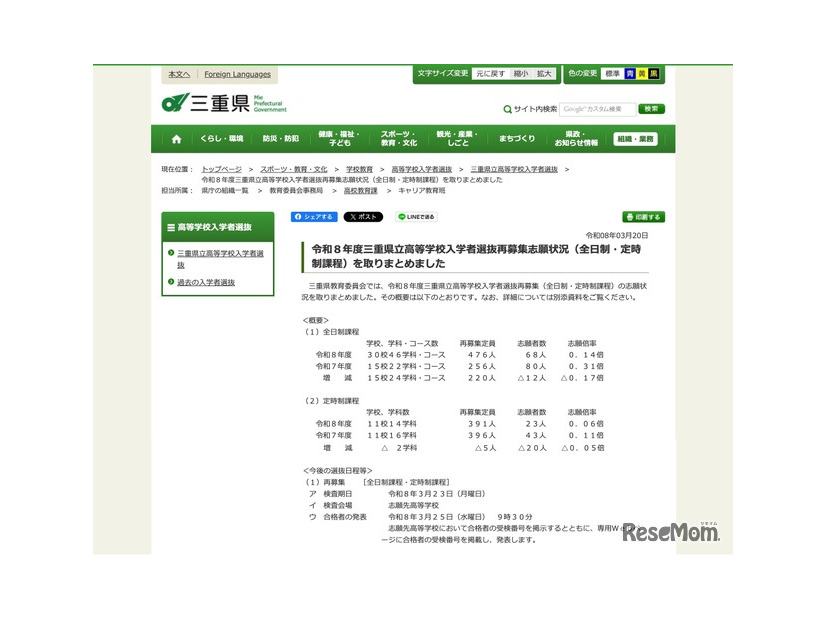Click the home icon in the navigation bar
This screenshot has width=826, height=620.
click(x=177, y=138)
